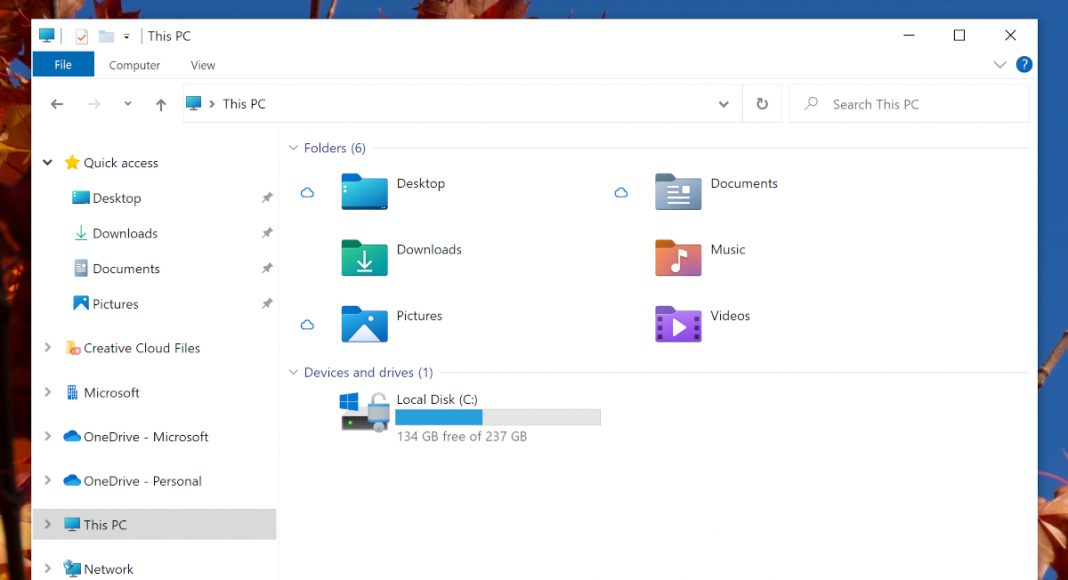Select Desktop under Quick access
The height and width of the screenshot is (580, 1068).
pyautogui.click(x=116, y=198)
